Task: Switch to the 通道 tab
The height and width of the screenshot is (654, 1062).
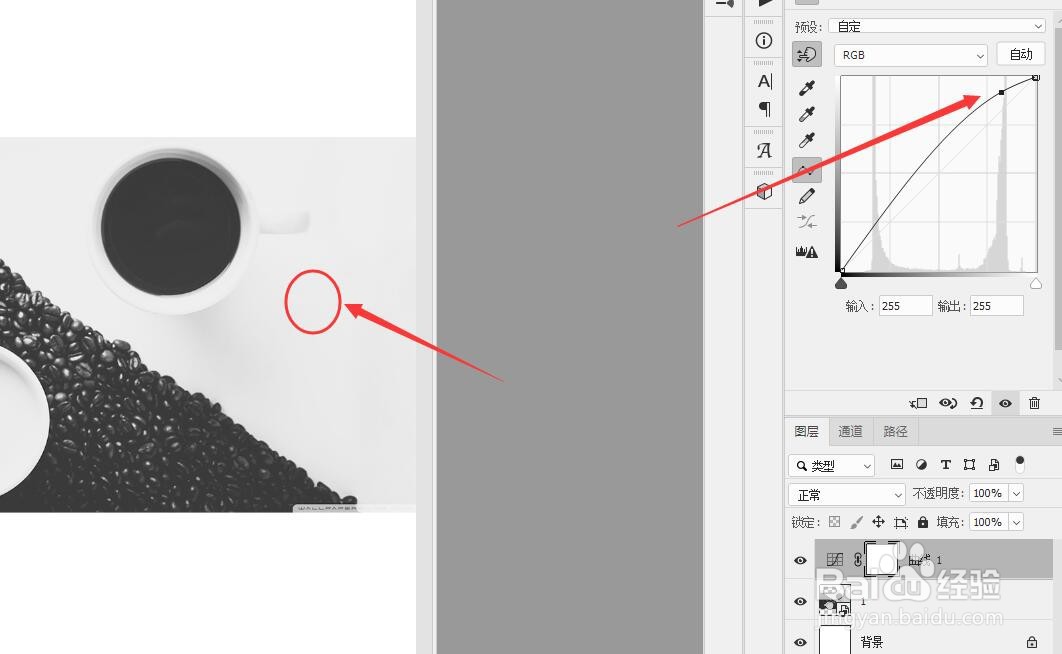Action: [x=850, y=431]
